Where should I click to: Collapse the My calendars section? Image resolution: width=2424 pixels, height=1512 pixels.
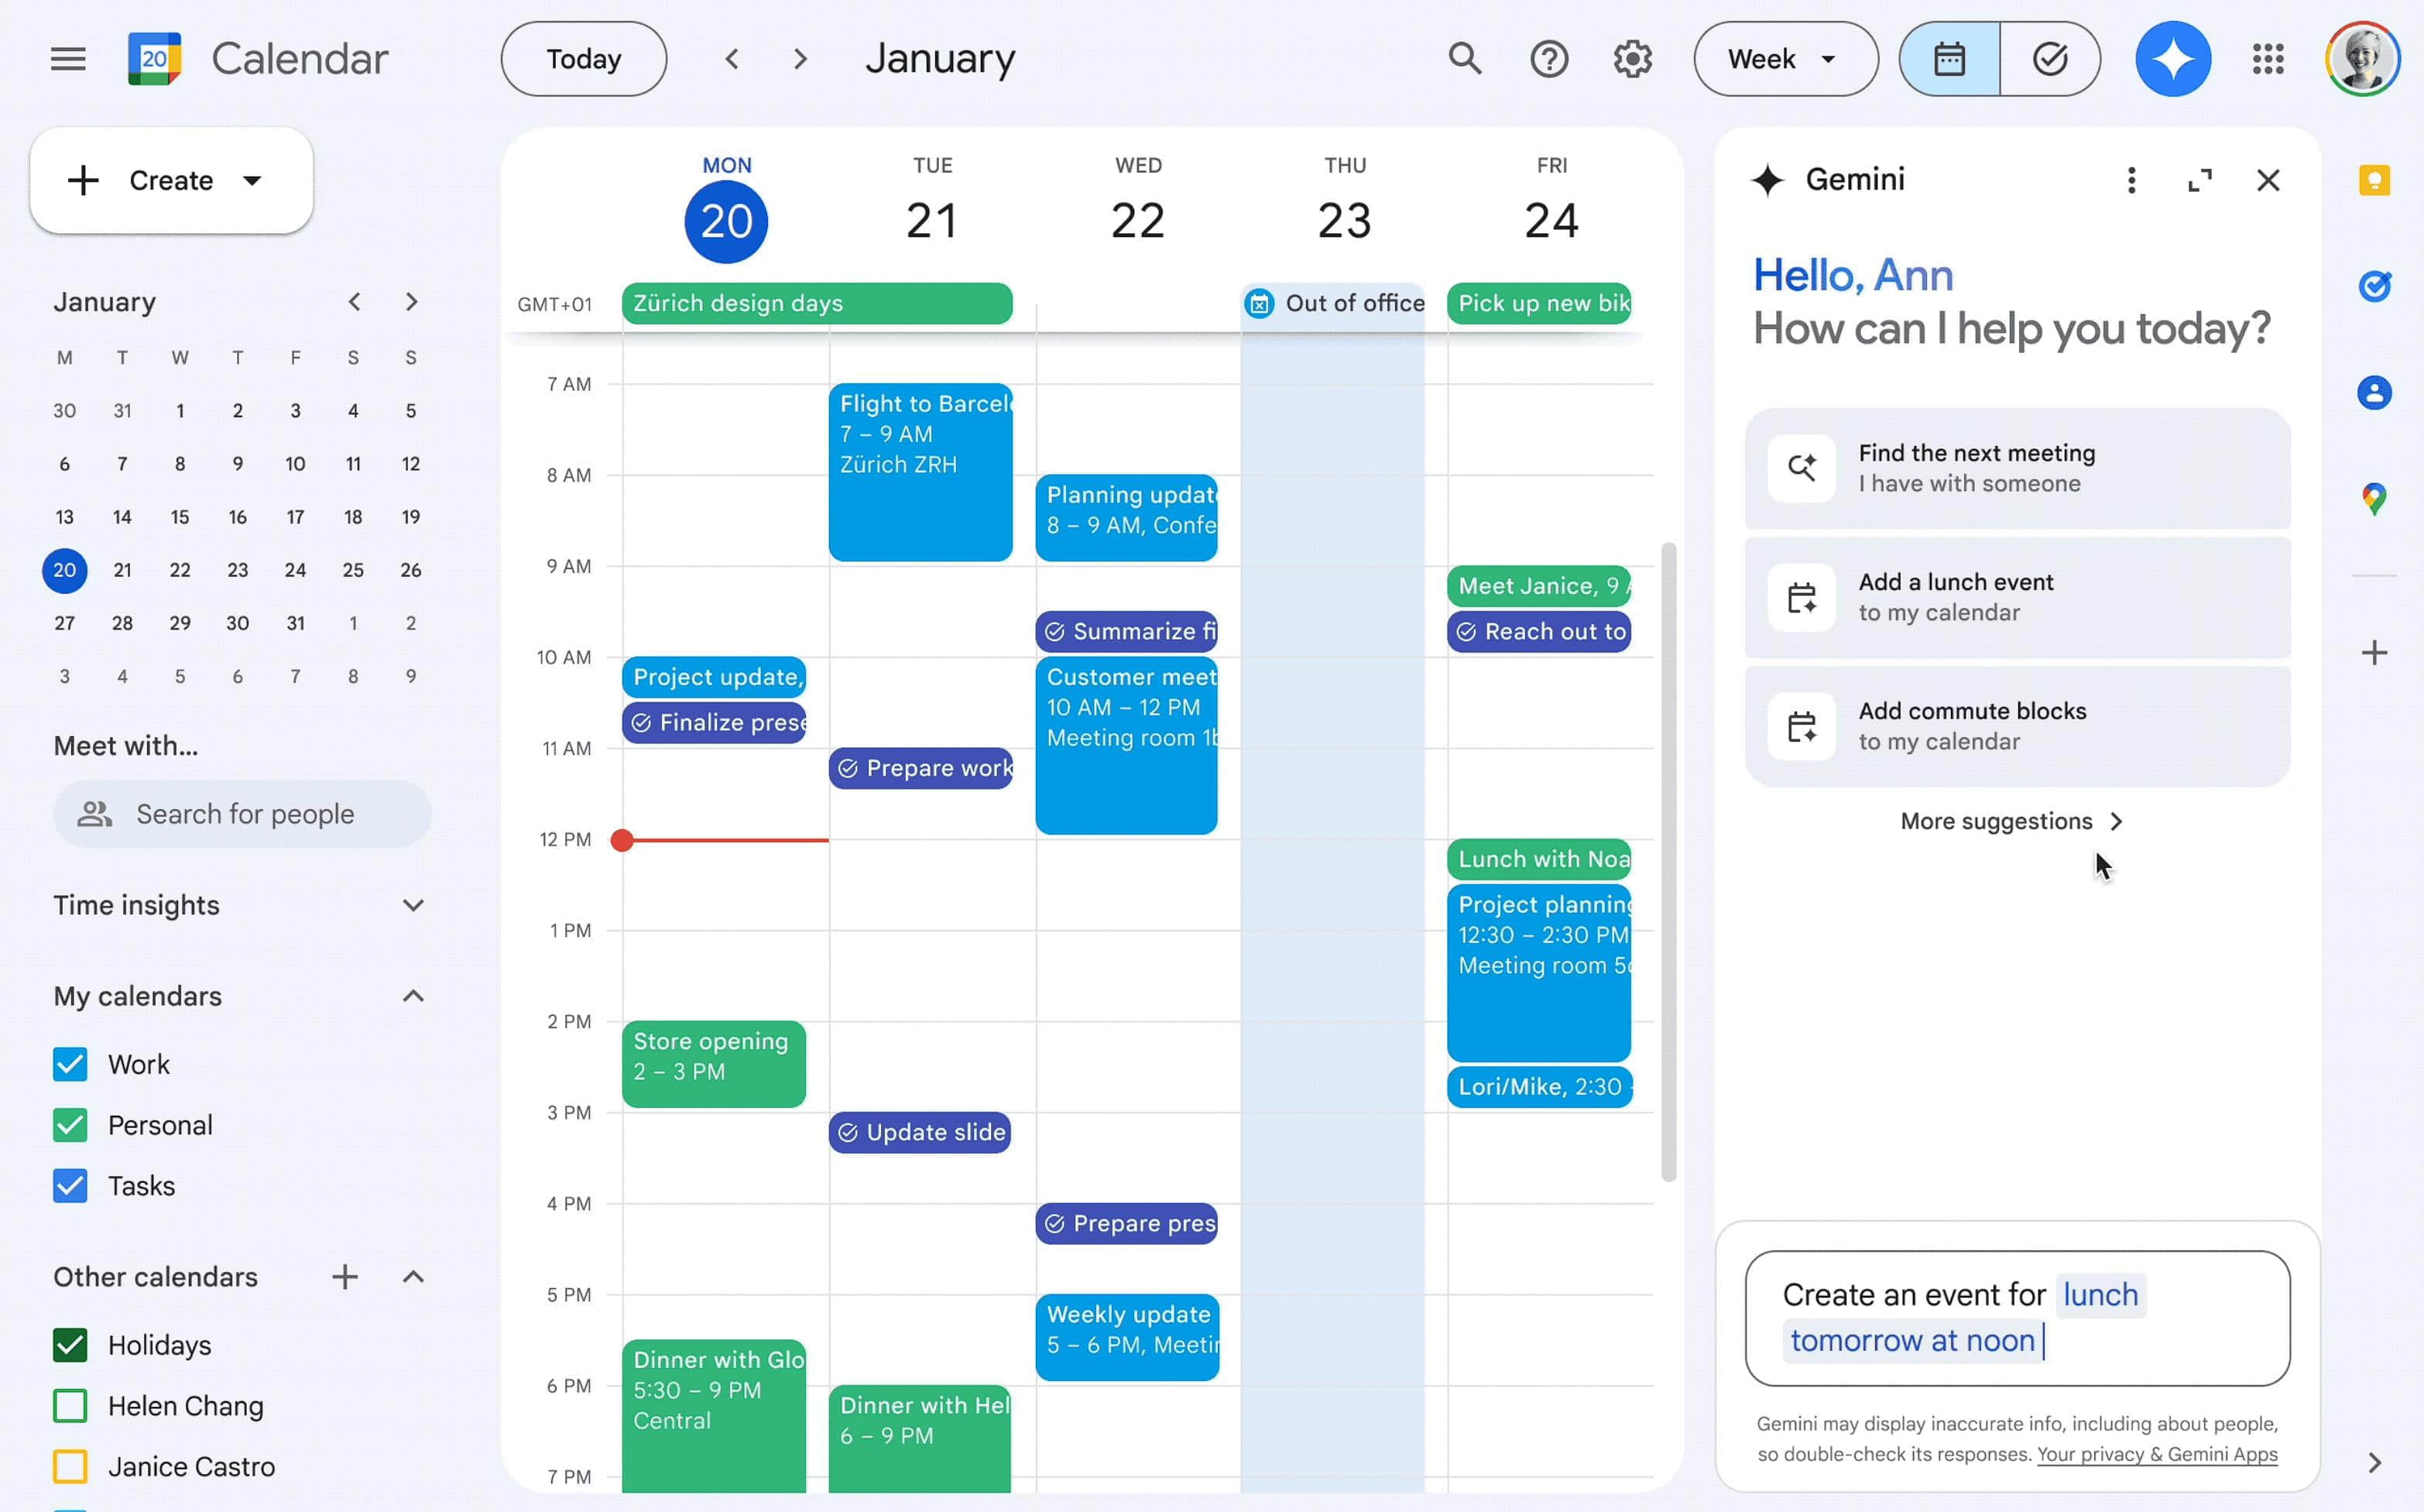pyautogui.click(x=413, y=996)
